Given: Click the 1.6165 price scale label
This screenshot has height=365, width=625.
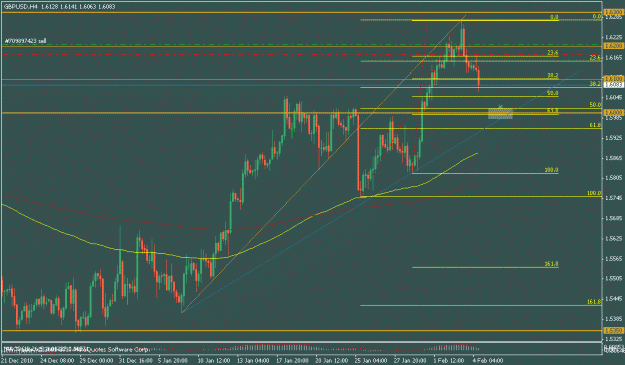Looking at the screenshot, I should (x=613, y=58).
